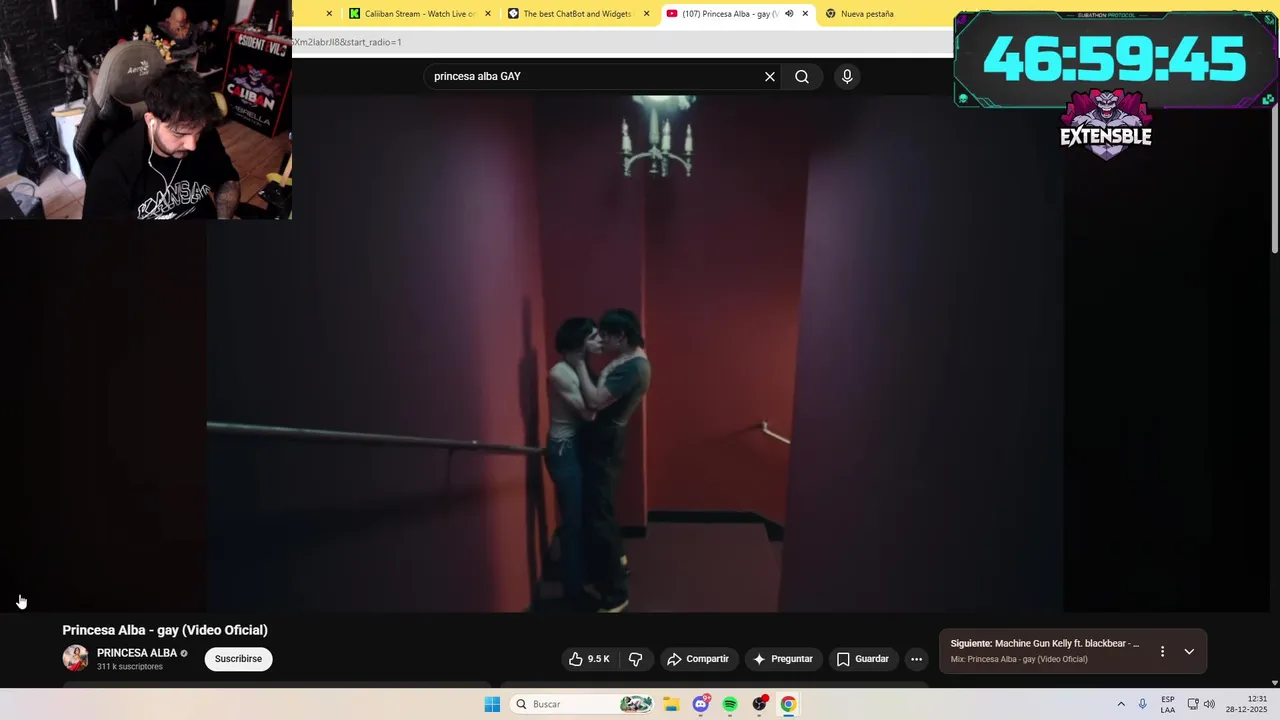Like the video with 9.5 K thumbs up
This screenshot has width=1280, height=720.
[x=588, y=659]
